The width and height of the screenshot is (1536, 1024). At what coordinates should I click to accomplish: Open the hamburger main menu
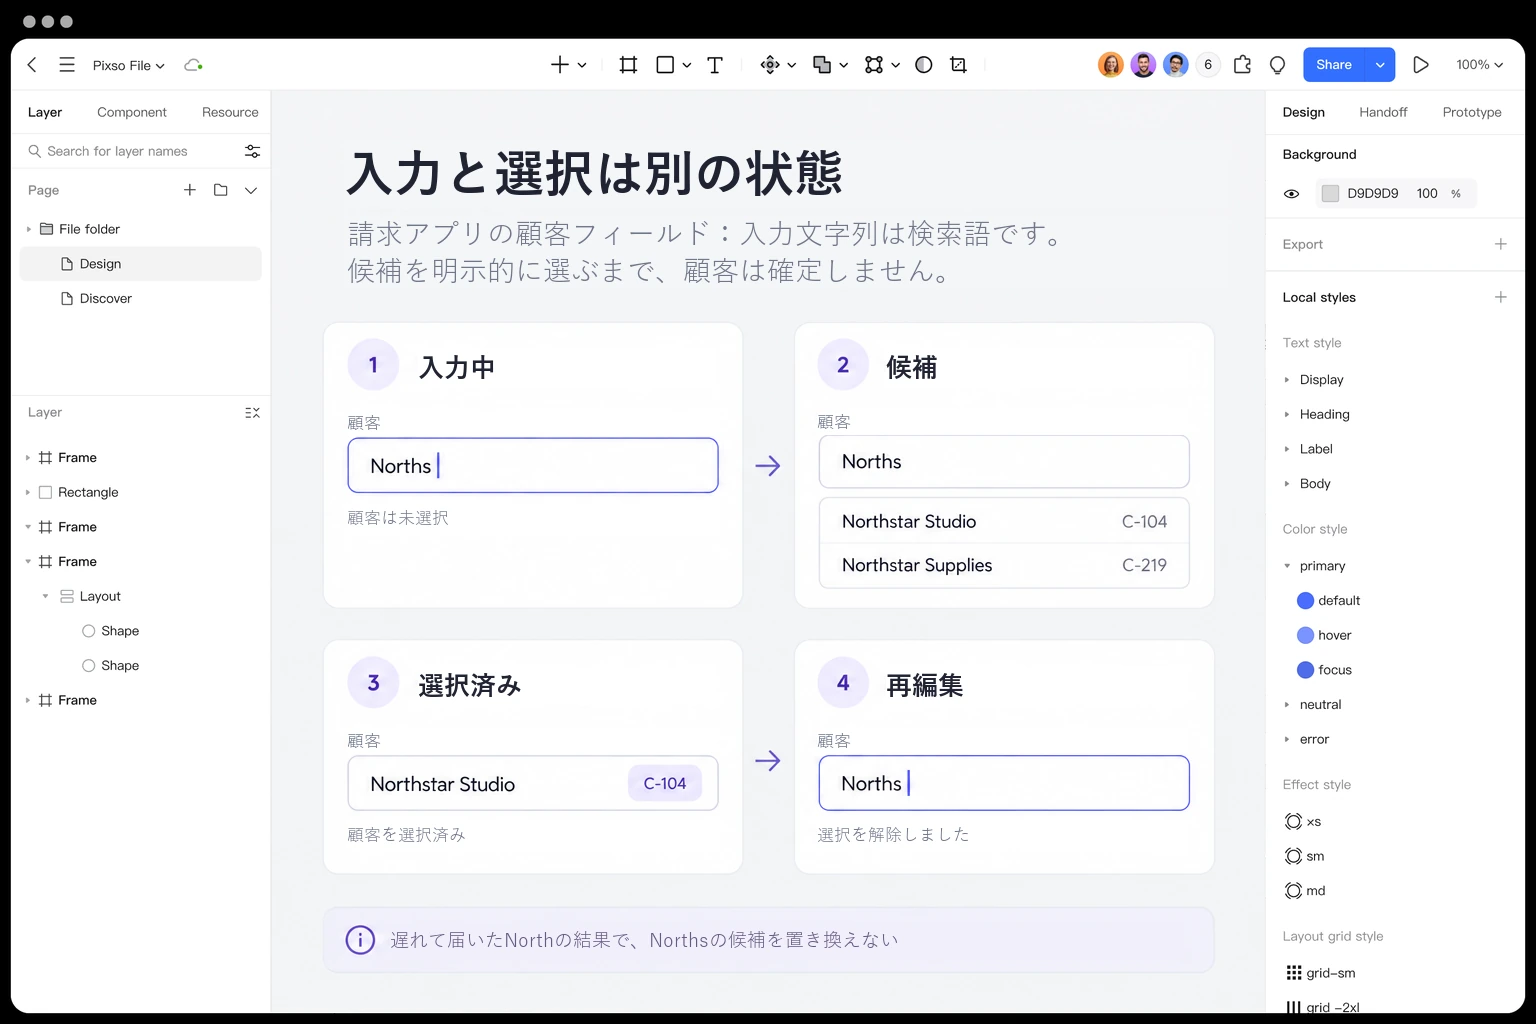[67, 65]
